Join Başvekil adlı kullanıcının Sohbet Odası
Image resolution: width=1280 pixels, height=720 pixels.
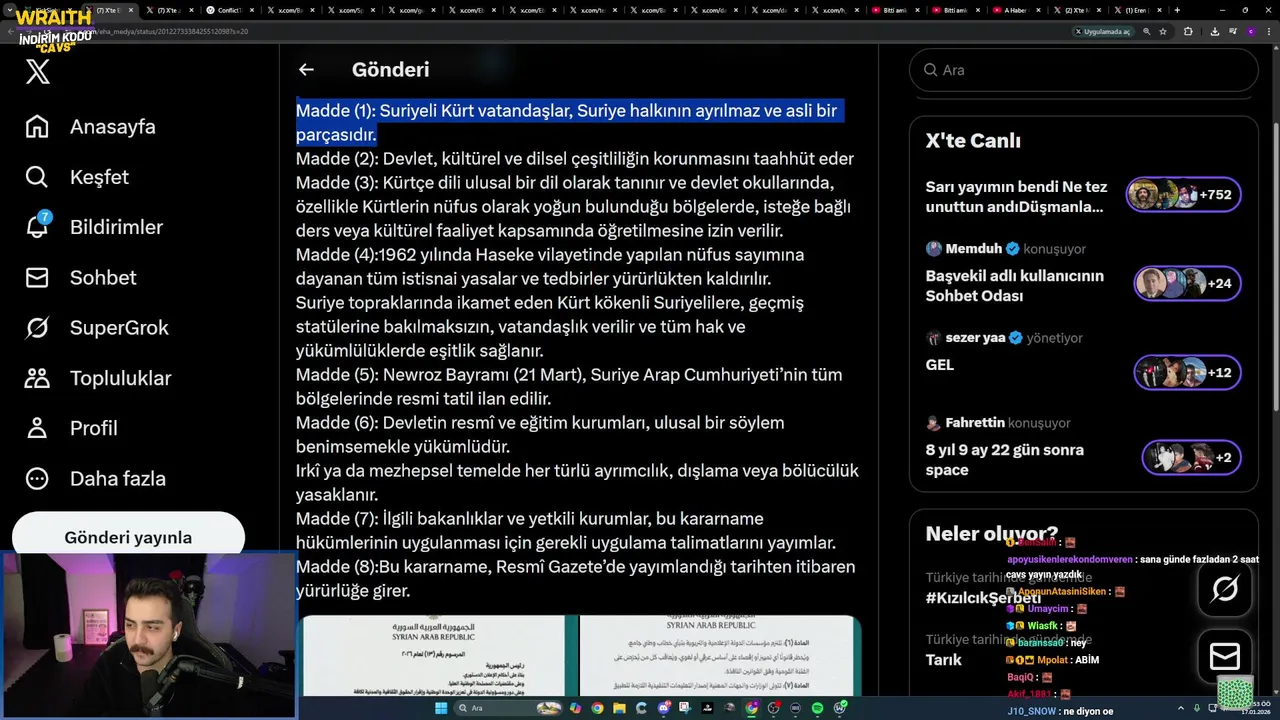1014,285
